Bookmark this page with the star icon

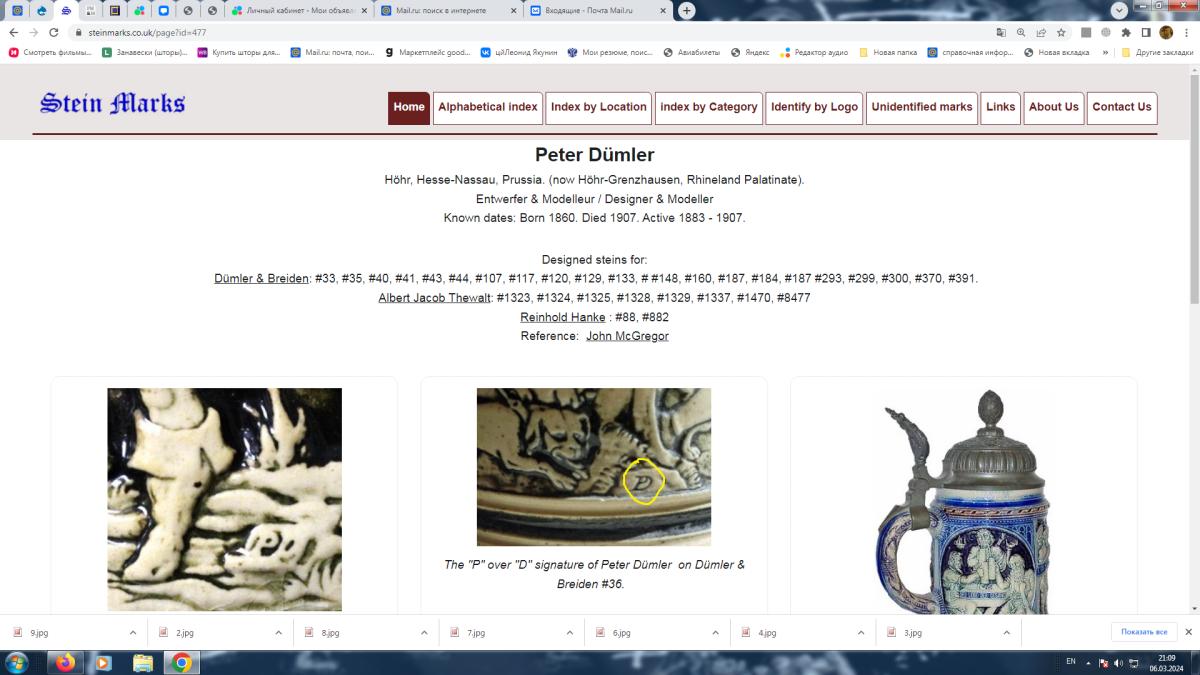pos(1060,32)
